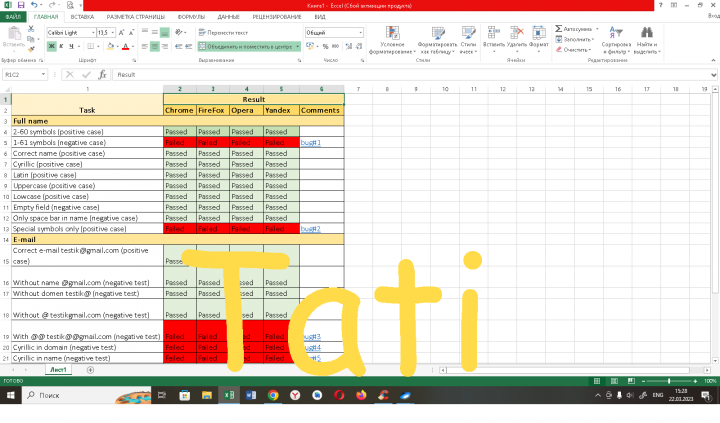Apply the red font color button

click(x=125, y=46)
